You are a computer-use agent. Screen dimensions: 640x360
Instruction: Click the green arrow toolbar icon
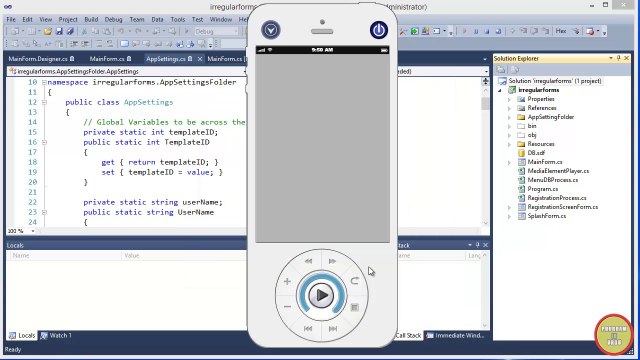pos(415,31)
